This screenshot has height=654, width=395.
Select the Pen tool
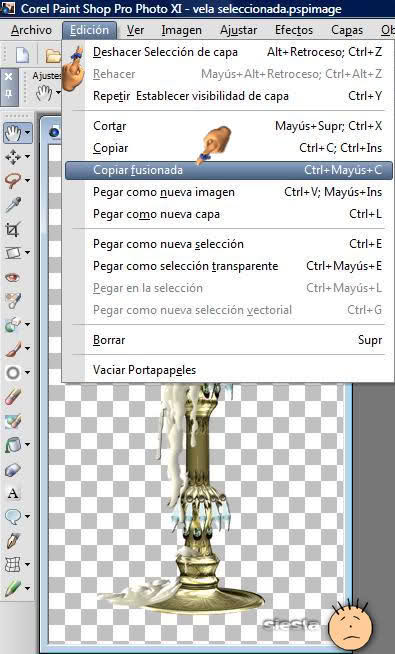(13, 541)
